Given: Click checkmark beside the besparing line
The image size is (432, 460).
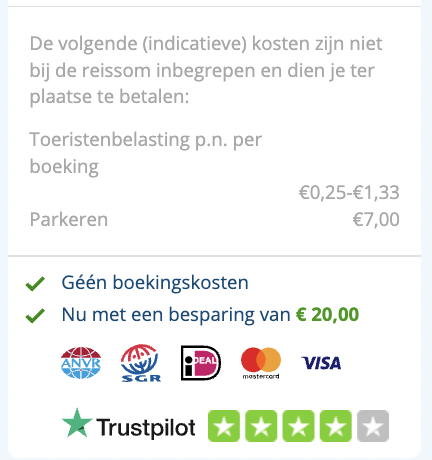Looking at the screenshot, I should coord(35,316).
